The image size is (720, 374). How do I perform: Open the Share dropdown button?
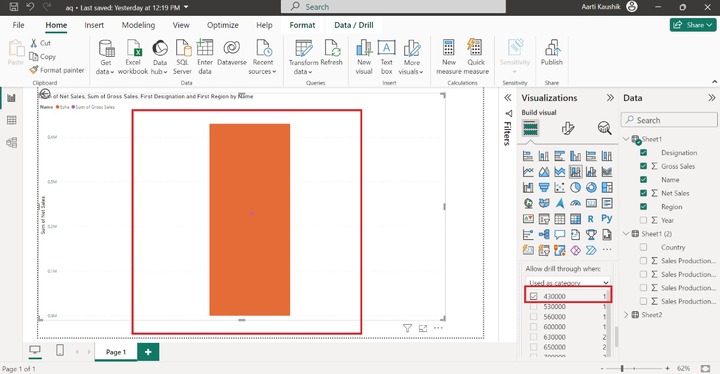click(692, 25)
